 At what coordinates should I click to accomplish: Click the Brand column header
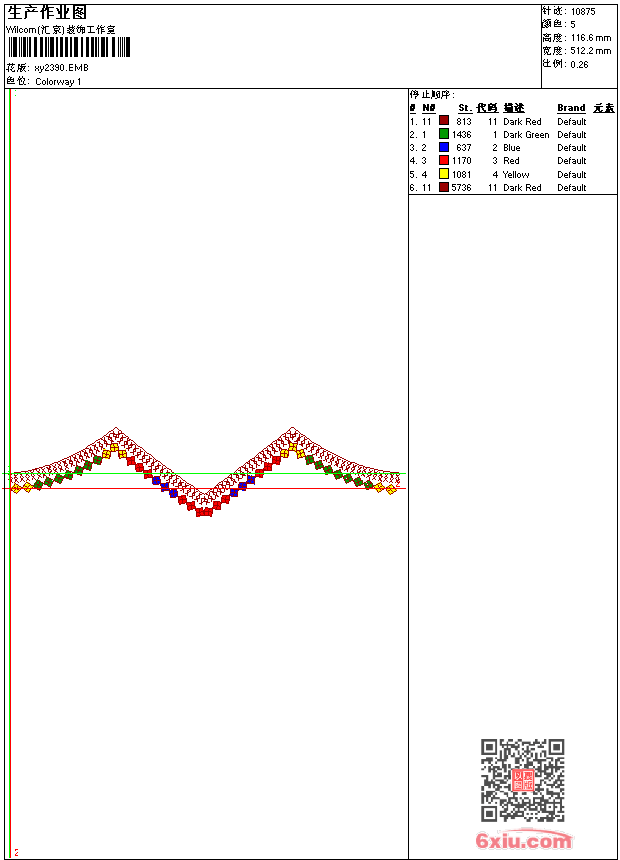pyautogui.click(x=571, y=108)
